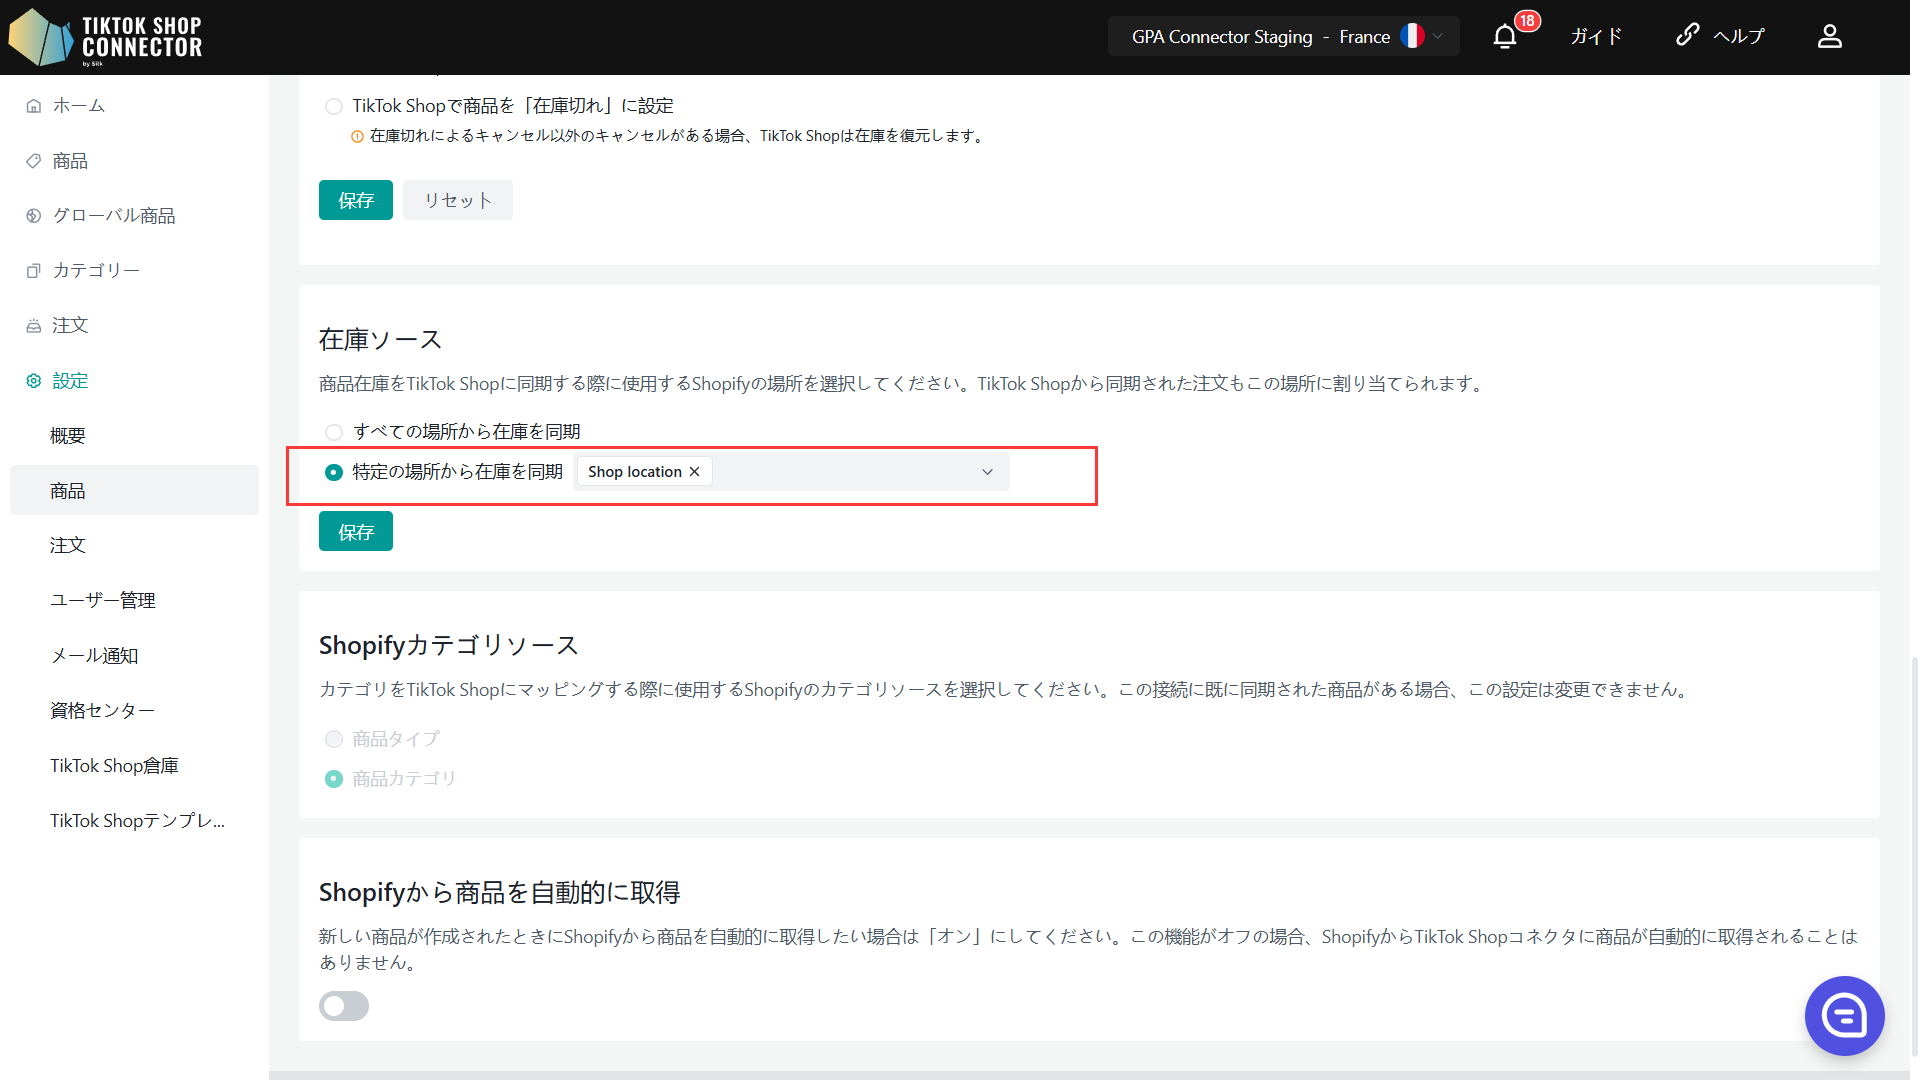Image resolution: width=1920 pixels, height=1080 pixels.
Task: Click 保存 button in 在庫ソース section
Action: click(x=356, y=531)
